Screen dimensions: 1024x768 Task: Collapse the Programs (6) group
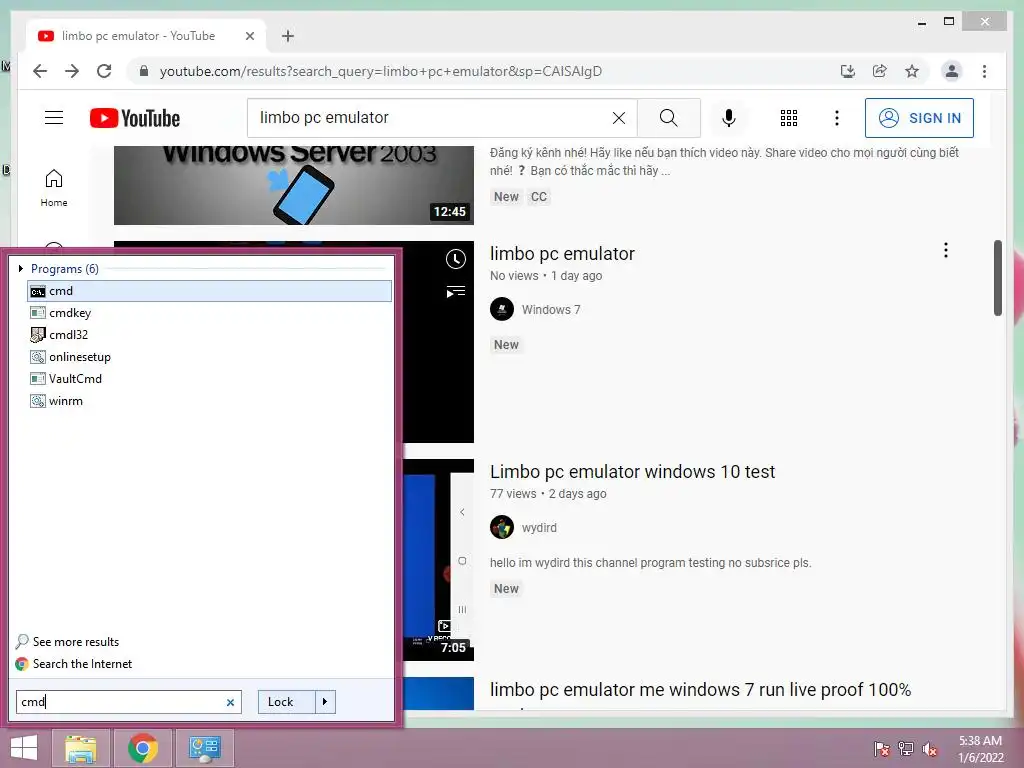[21, 268]
